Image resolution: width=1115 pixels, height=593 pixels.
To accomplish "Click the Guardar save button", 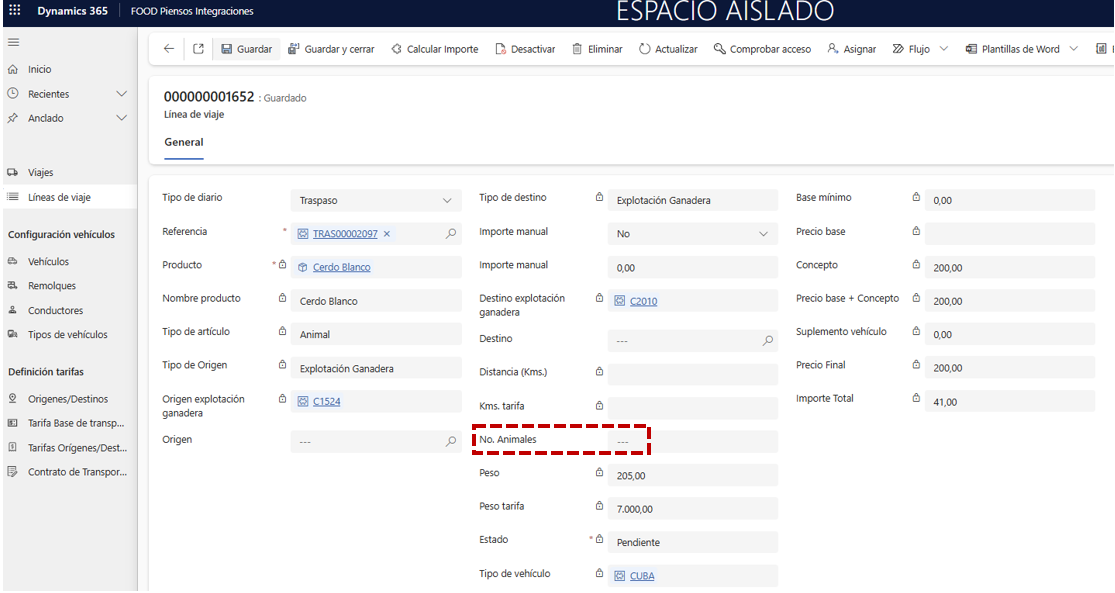I will (x=246, y=49).
